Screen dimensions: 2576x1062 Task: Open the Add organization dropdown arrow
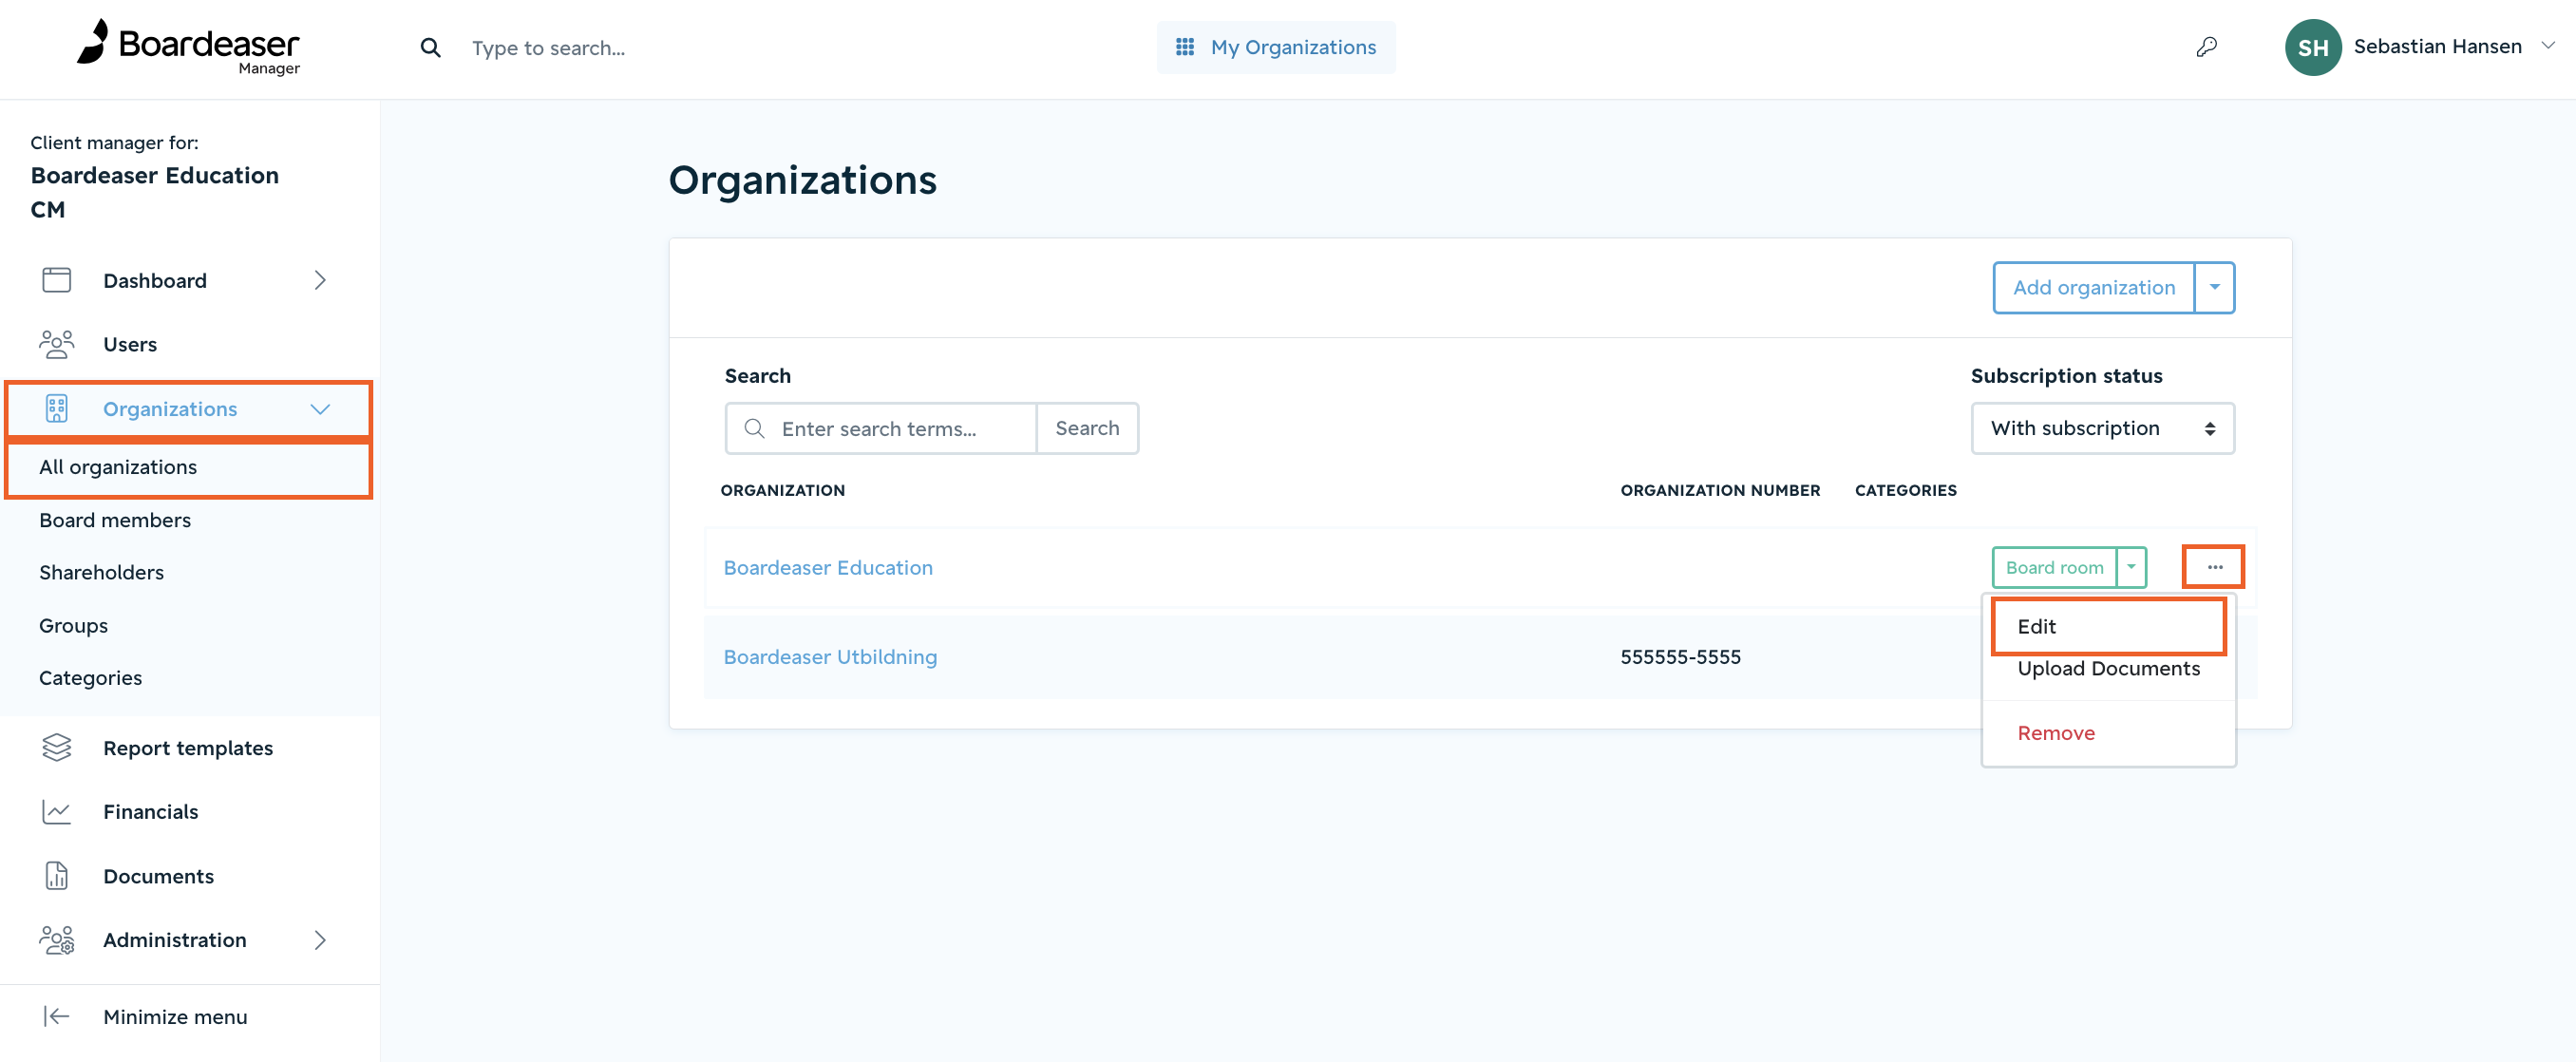pyautogui.click(x=2214, y=288)
